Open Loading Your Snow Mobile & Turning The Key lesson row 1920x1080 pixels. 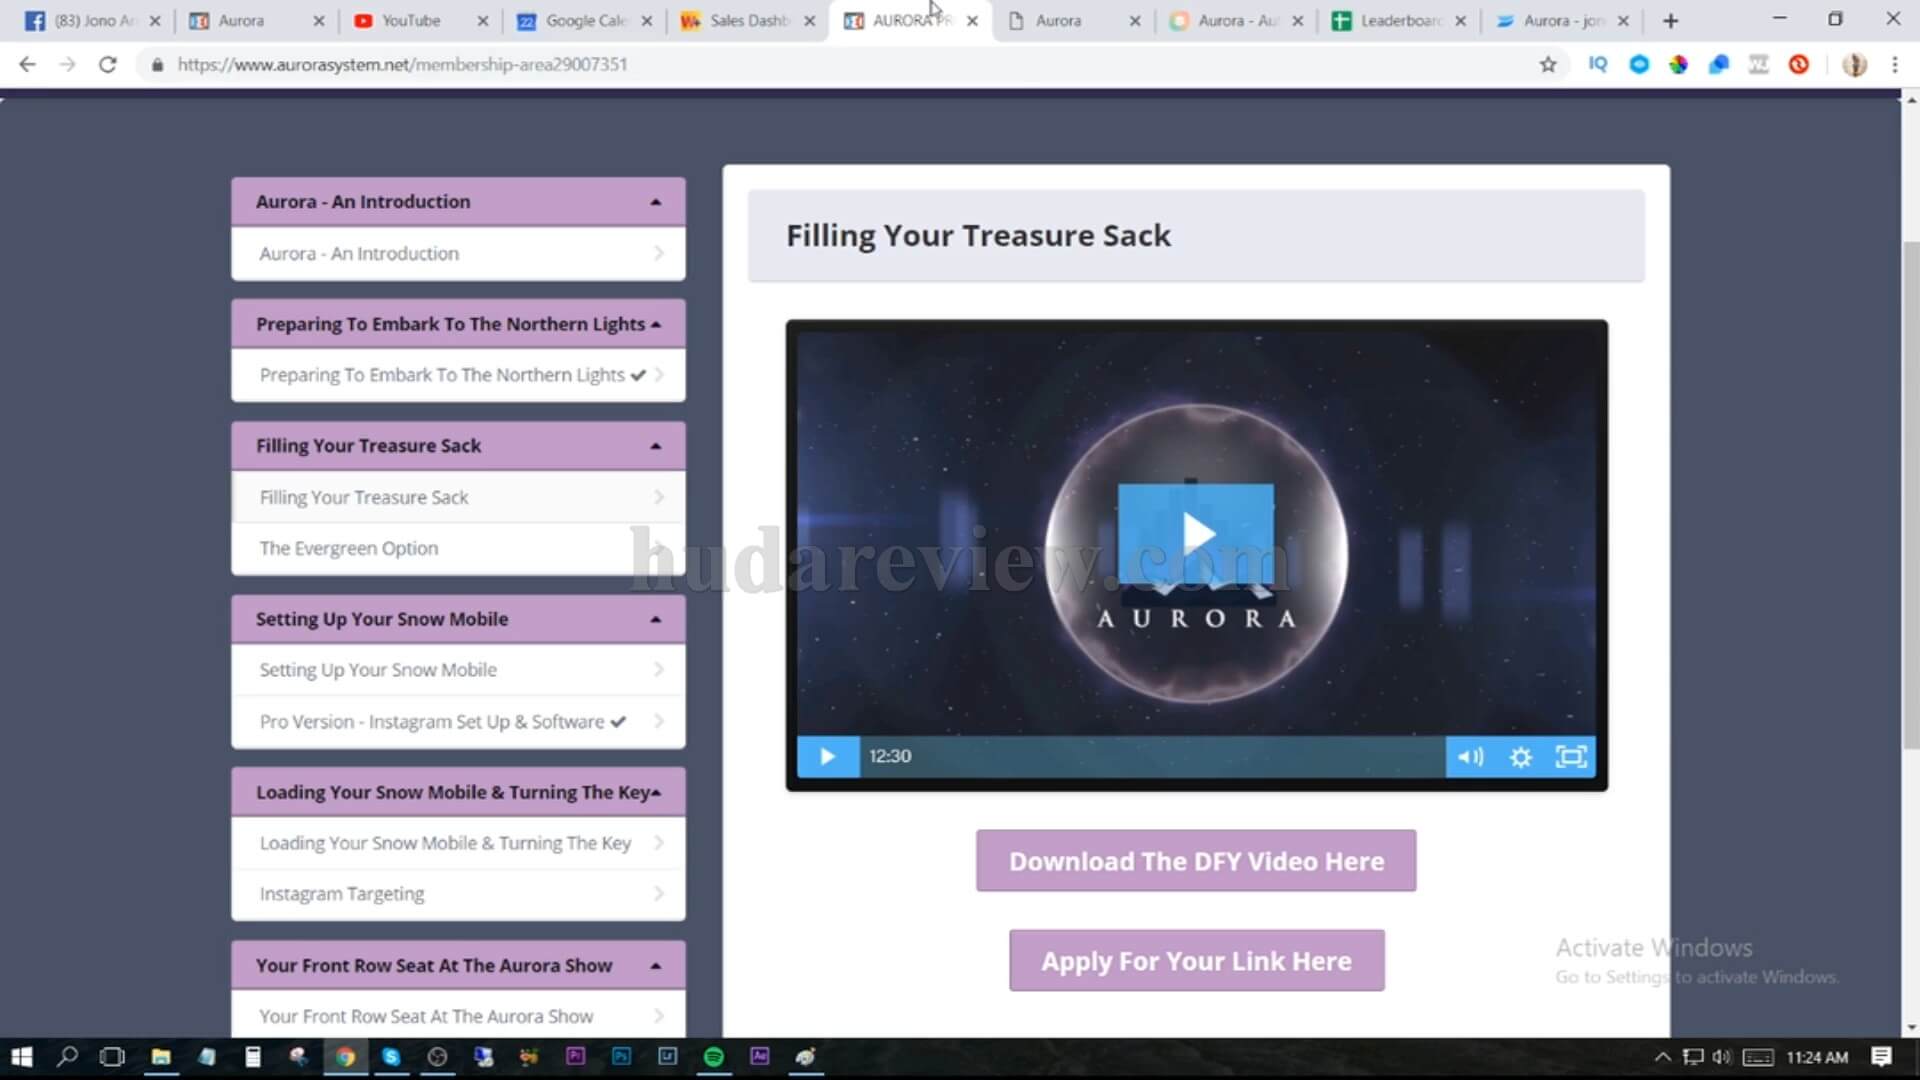coord(458,843)
